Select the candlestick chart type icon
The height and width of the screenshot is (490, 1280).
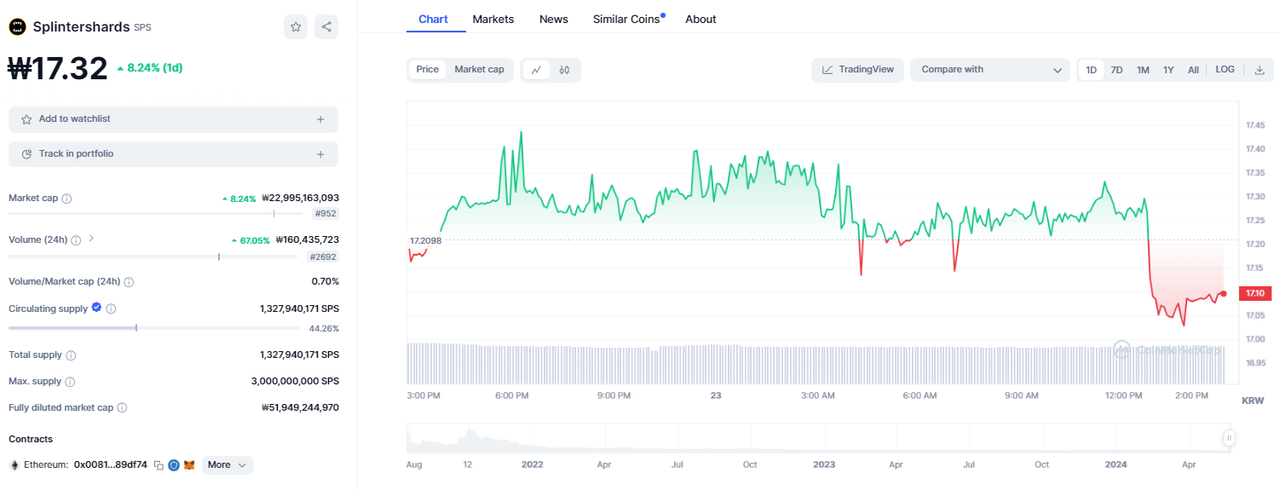click(x=565, y=70)
